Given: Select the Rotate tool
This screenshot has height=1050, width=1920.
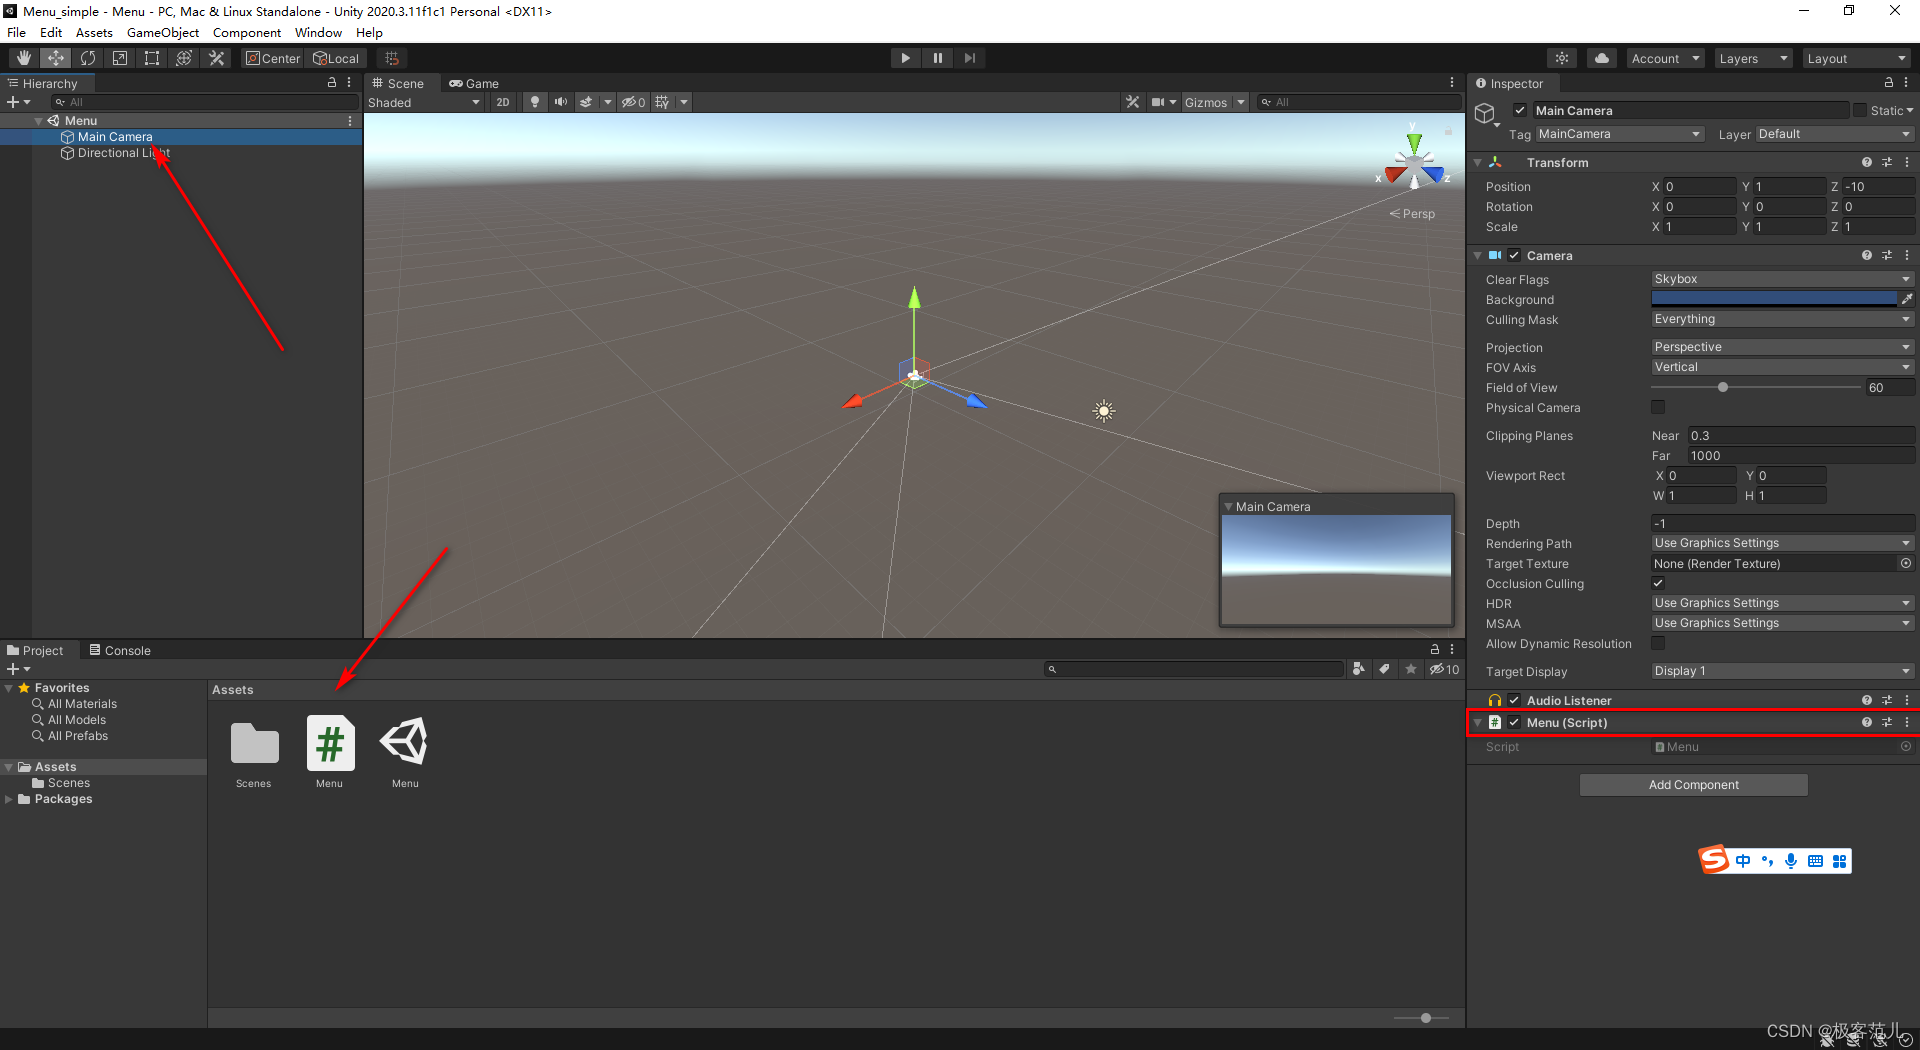Looking at the screenshot, I should tap(88, 58).
